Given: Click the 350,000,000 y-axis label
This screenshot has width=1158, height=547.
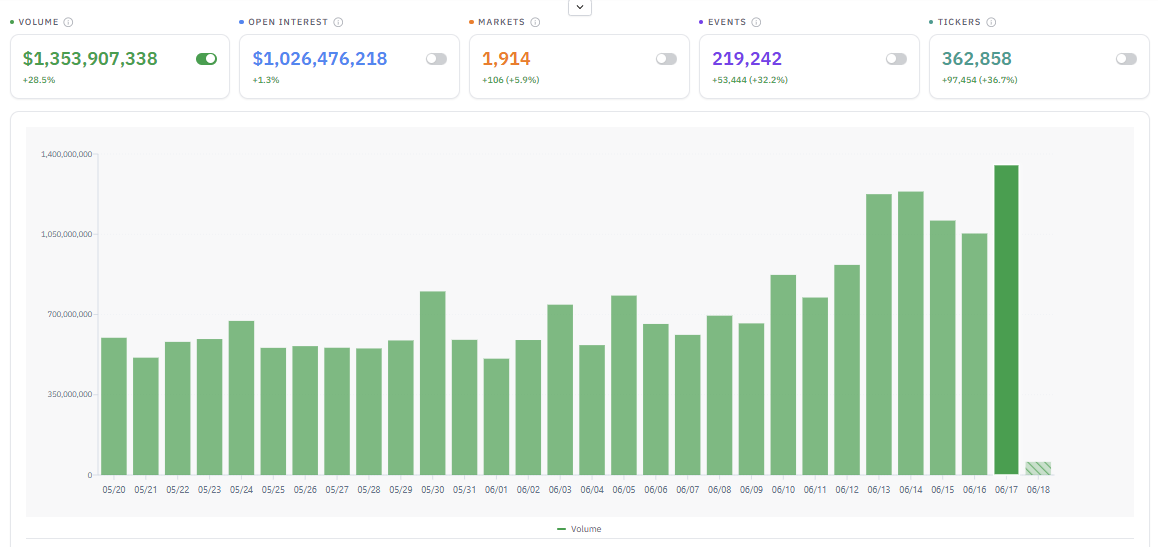Looking at the screenshot, I should 71,395.
